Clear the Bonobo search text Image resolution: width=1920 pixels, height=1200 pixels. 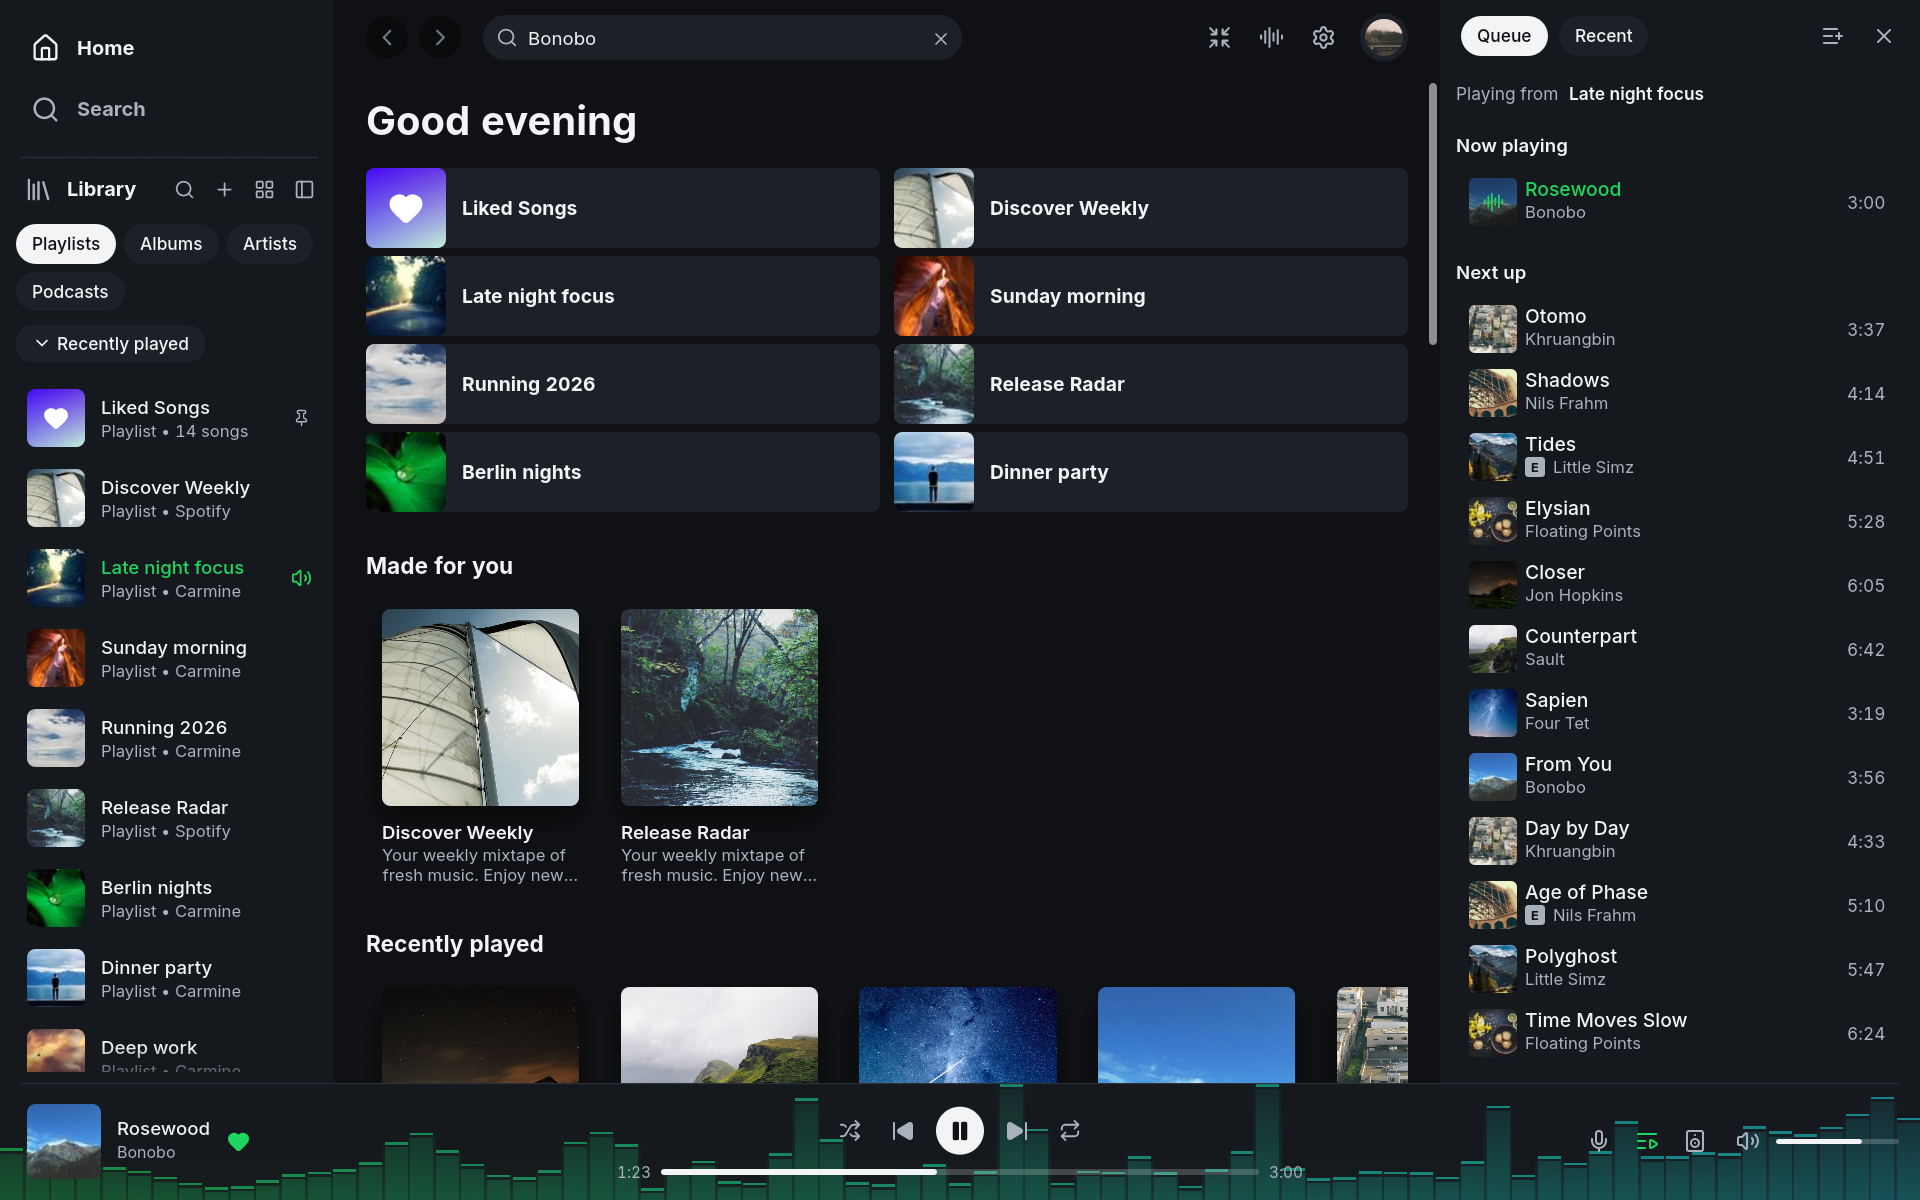[x=941, y=39]
